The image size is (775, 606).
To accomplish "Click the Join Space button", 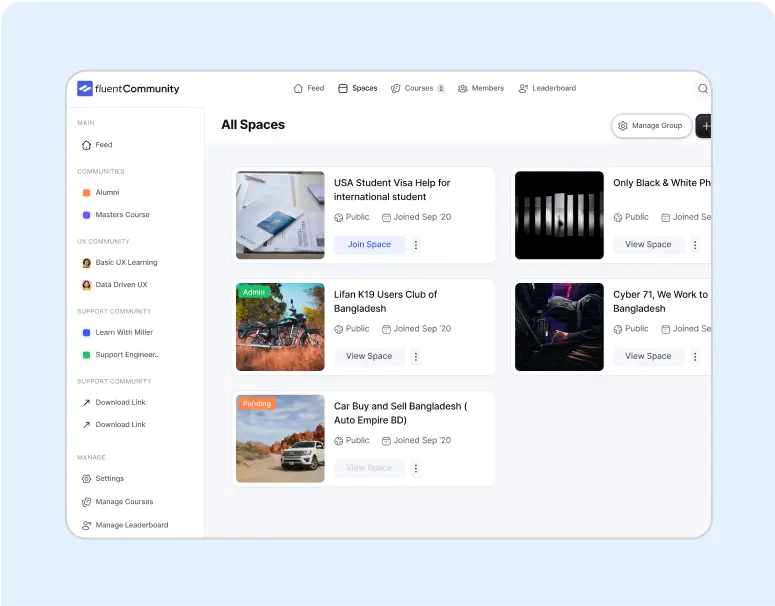I will [369, 245].
